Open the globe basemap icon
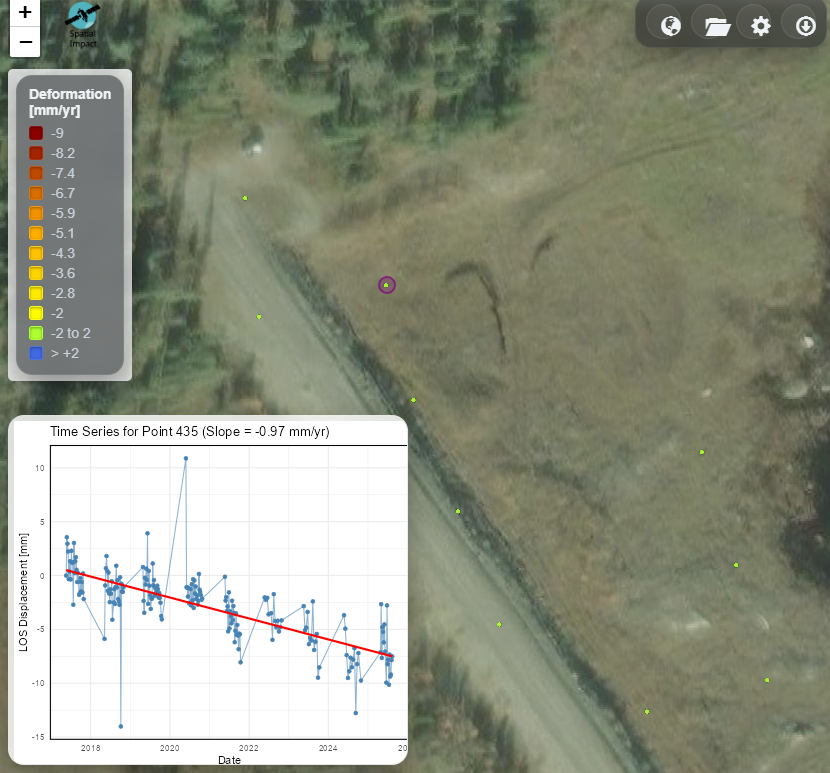The width and height of the screenshot is (830, 773). [670, 26]
